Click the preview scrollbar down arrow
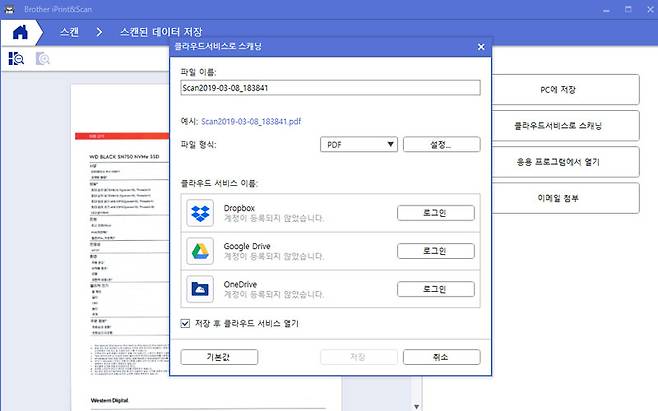Screen dimensions: 658x411 pyautogui.click(x=416, y=406)
